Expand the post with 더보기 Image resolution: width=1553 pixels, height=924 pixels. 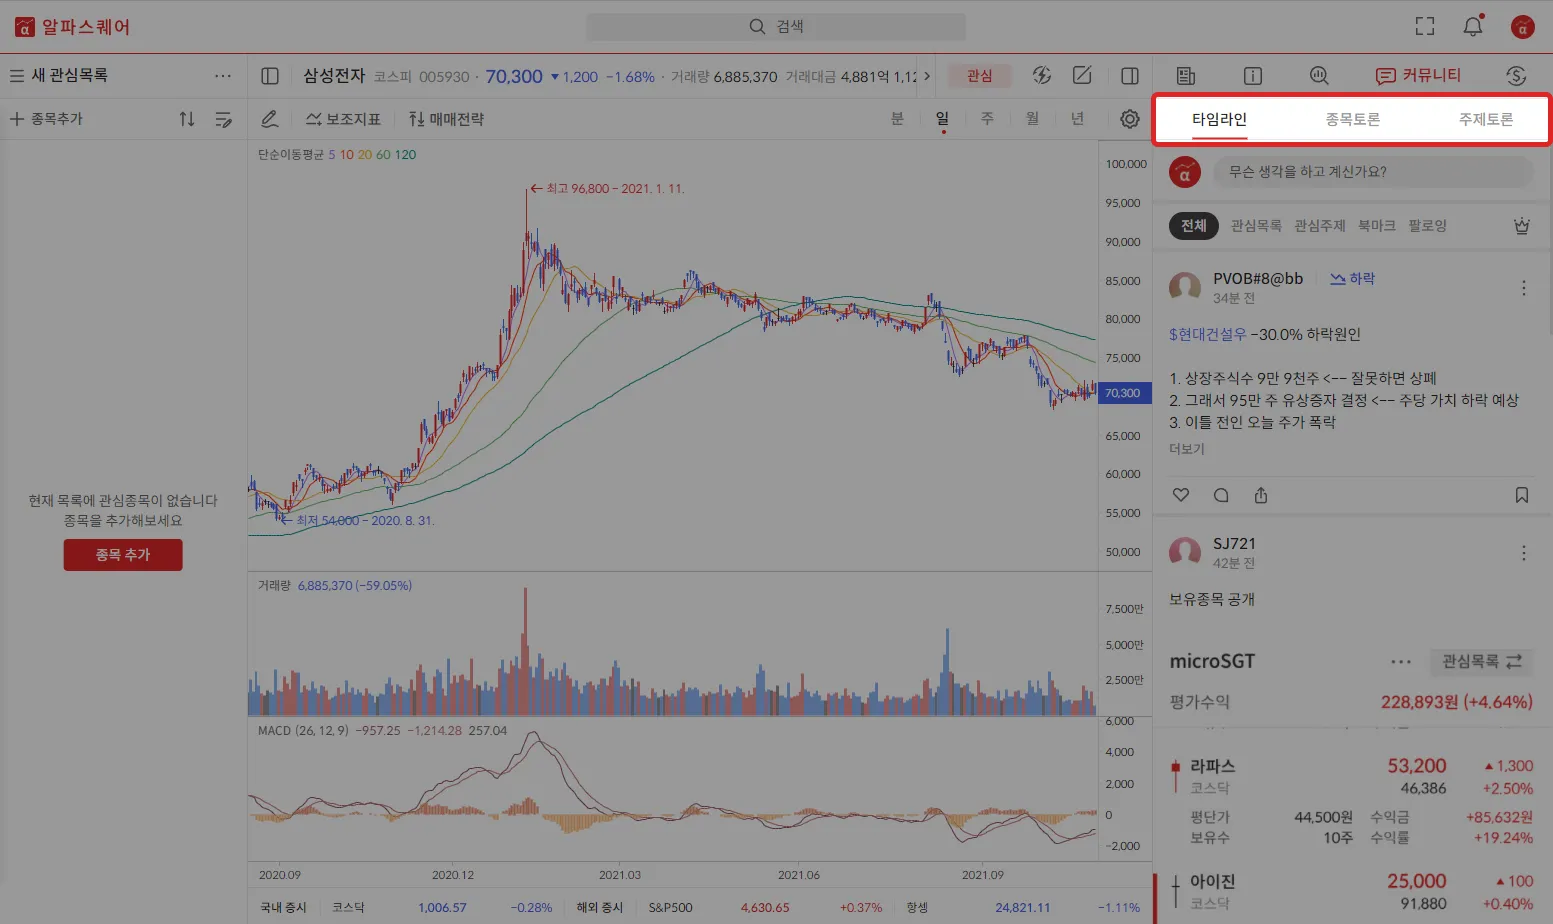coord(1187,449)
